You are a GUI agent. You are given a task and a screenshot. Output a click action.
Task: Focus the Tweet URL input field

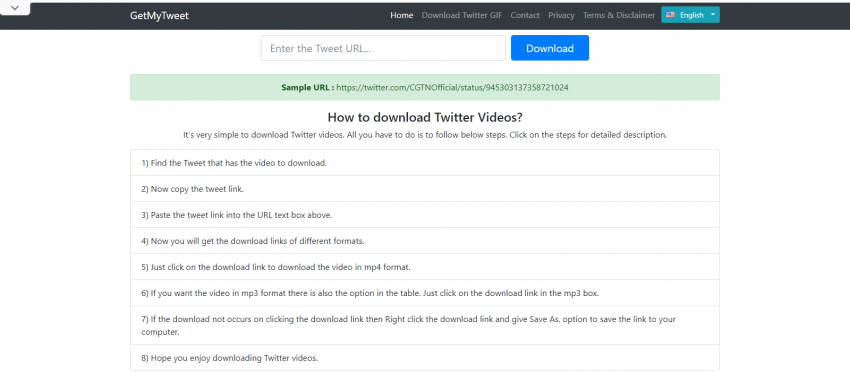(x=383, y=48)
